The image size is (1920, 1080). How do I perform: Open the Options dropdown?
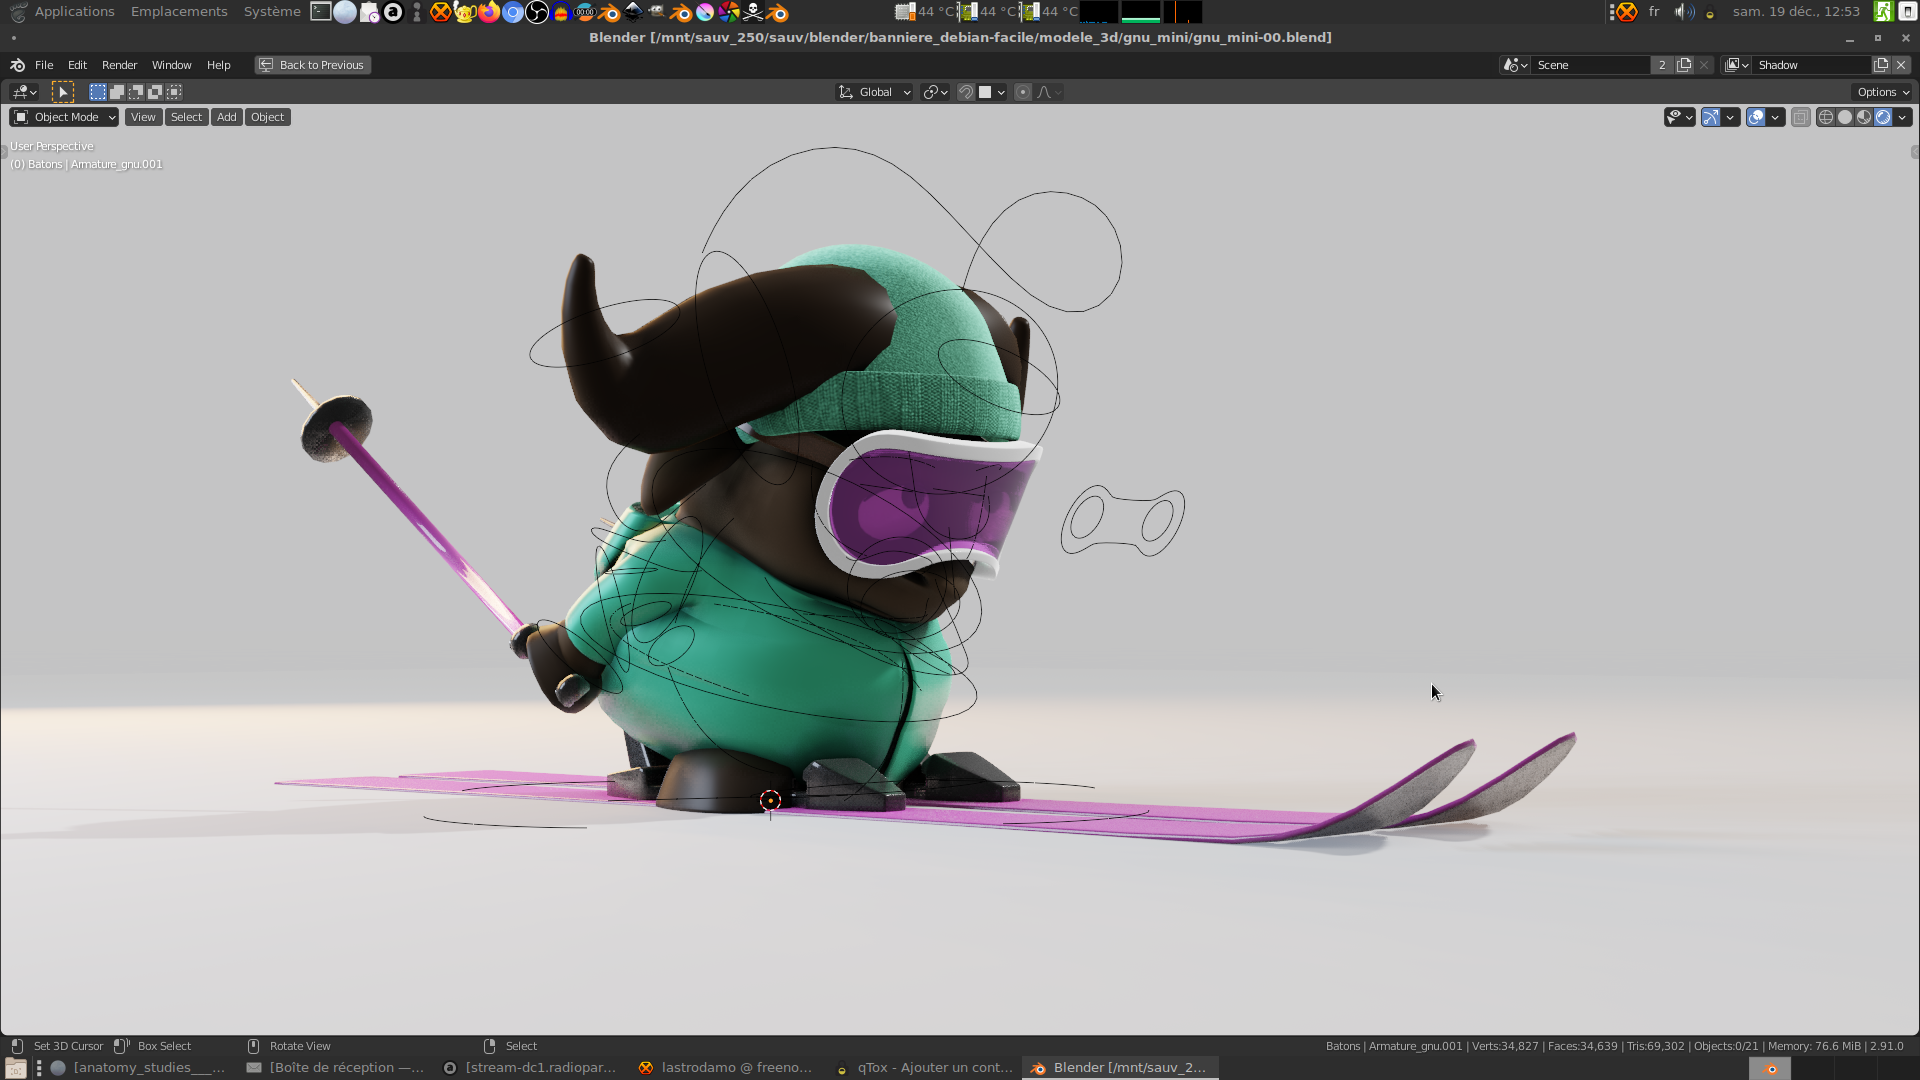[x=1883, y=92]
